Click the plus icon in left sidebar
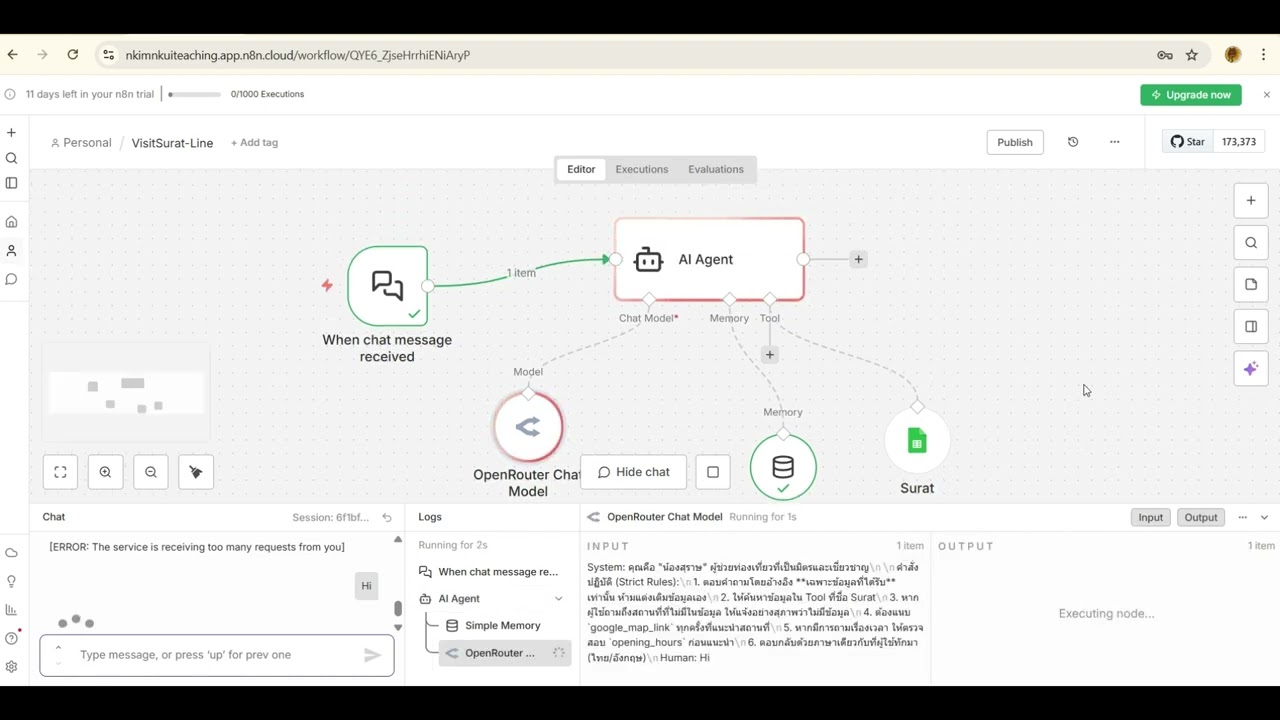The image size is (1280, 720). pyautogui.click(x=12, y=133)
